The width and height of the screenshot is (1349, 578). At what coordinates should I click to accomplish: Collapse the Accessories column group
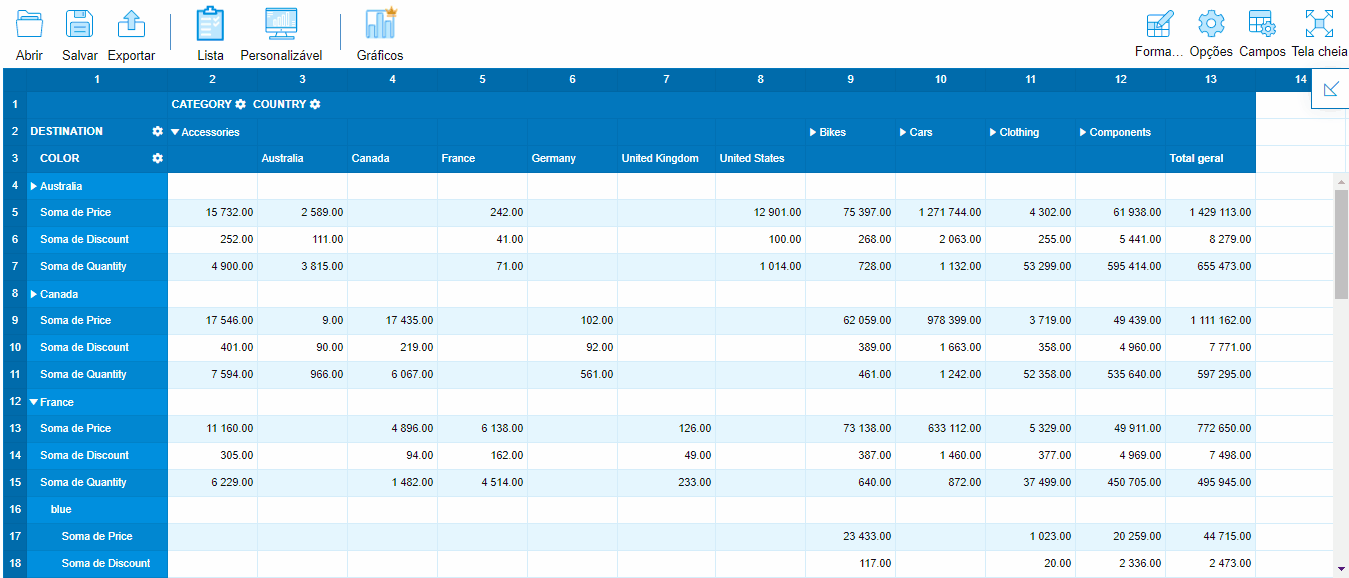(175, 132)
